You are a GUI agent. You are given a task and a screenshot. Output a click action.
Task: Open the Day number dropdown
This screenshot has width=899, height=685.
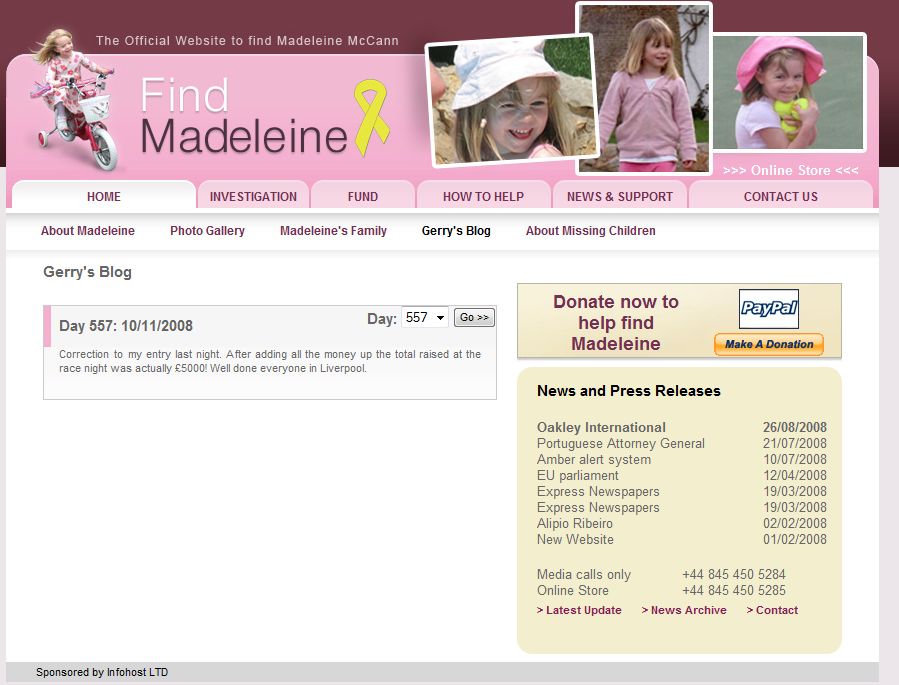click(424, 318)
